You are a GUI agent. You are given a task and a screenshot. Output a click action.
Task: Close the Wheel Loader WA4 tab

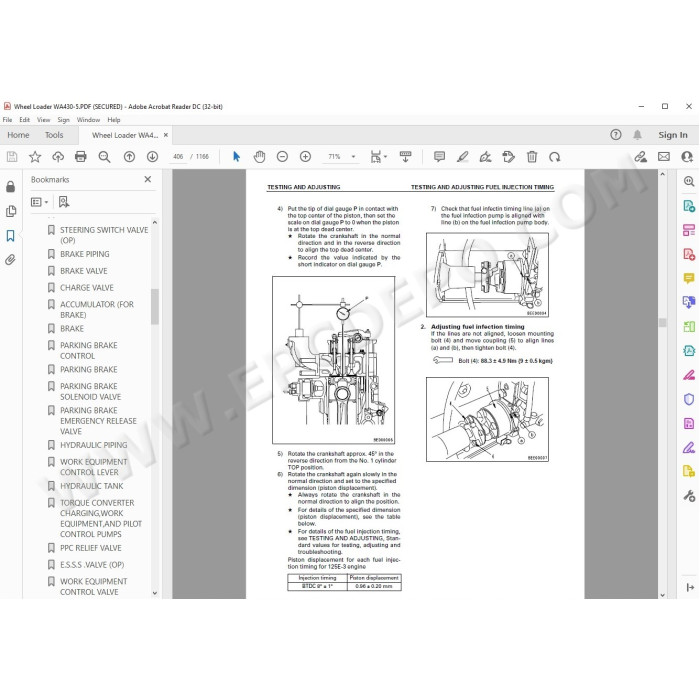166,135
